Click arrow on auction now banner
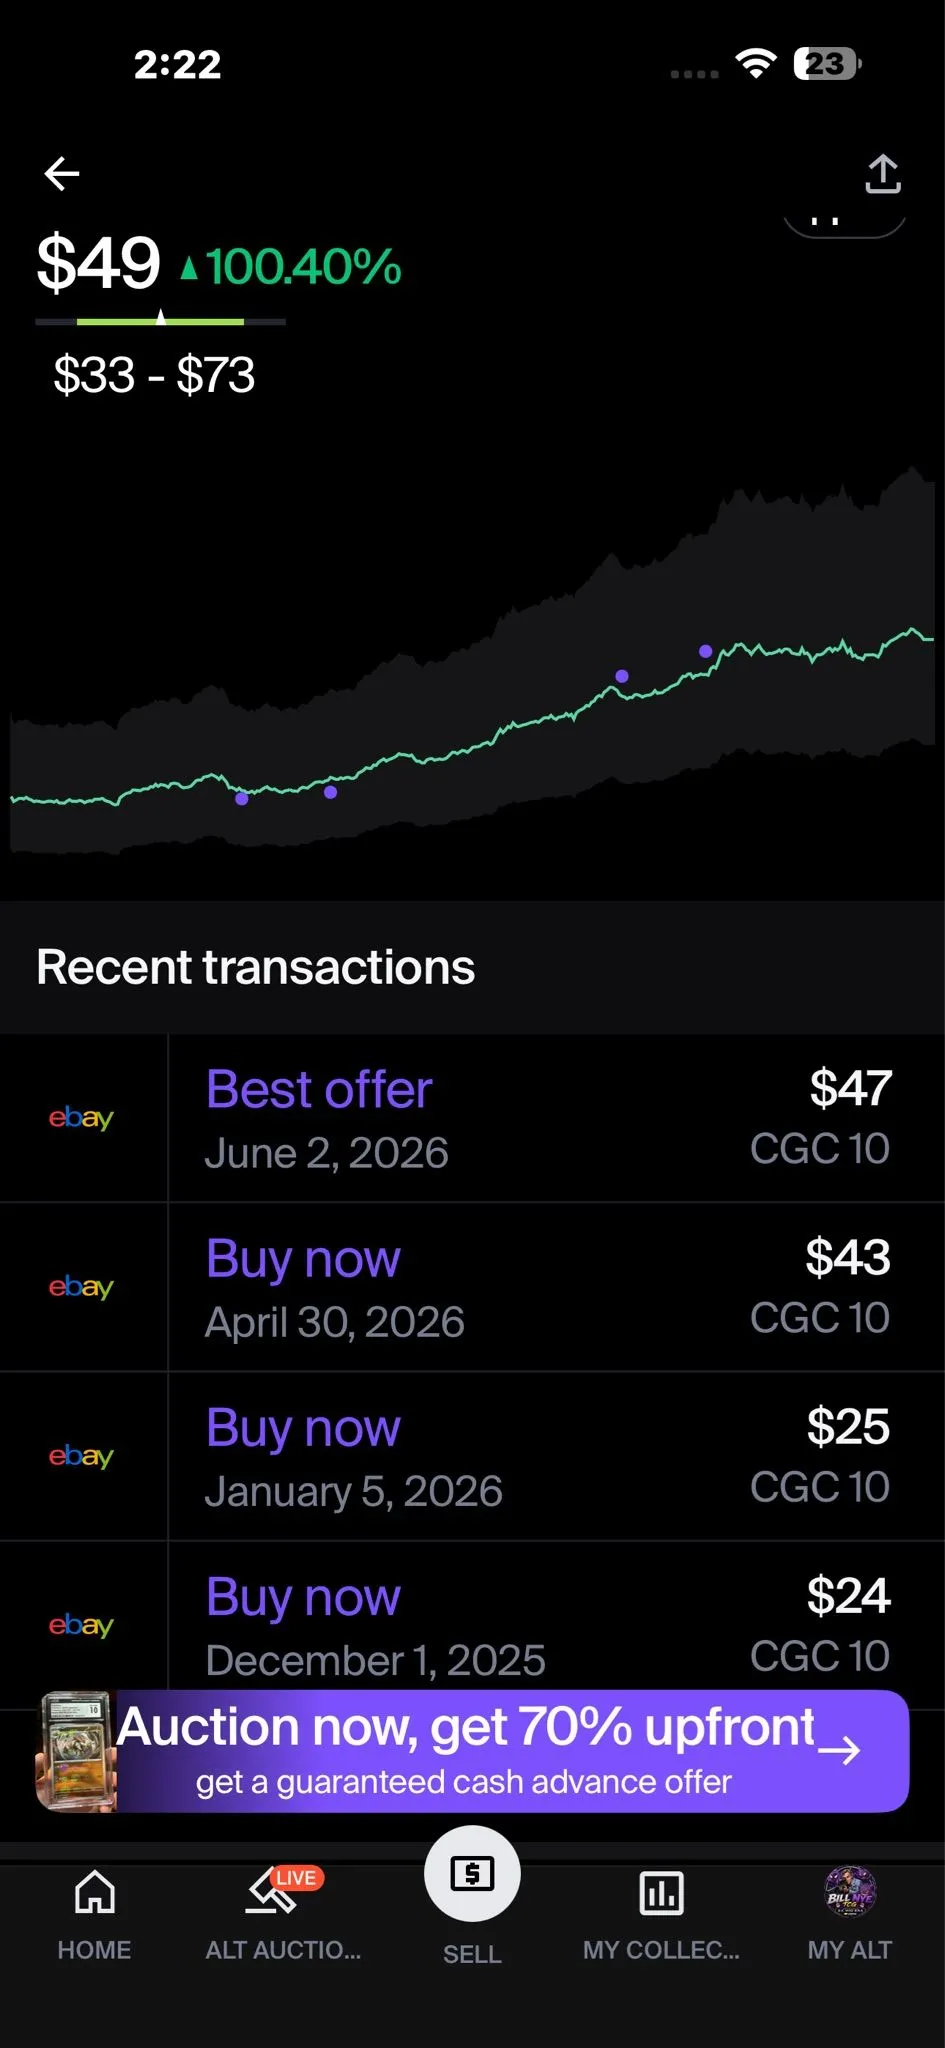The image size is (945, 2048). (x=839, y=1750)
